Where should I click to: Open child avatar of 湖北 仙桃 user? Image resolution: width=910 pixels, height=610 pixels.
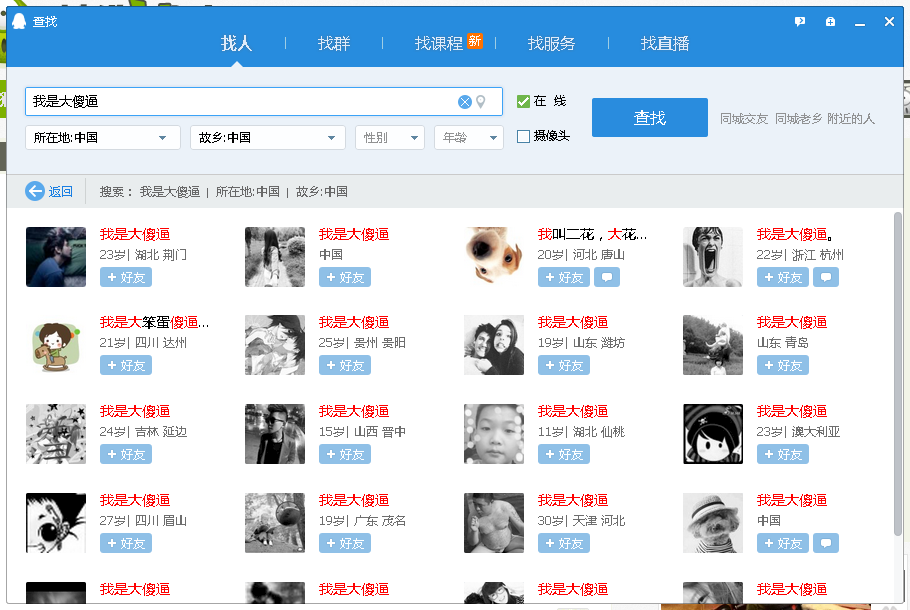[494, 434]
